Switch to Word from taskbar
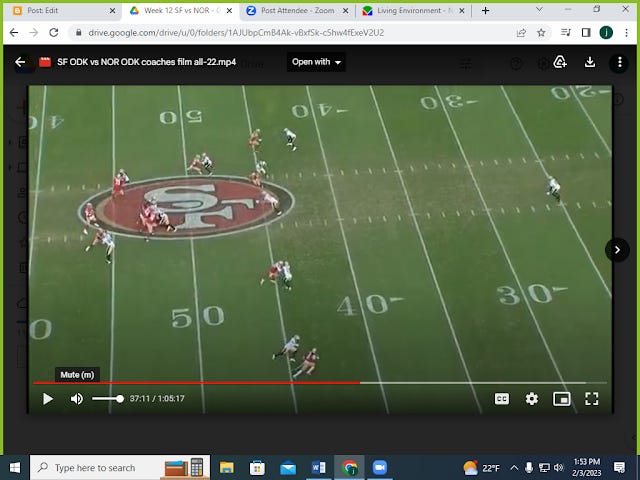The width and height of the screenshot is (640, 480). [318, 467]
